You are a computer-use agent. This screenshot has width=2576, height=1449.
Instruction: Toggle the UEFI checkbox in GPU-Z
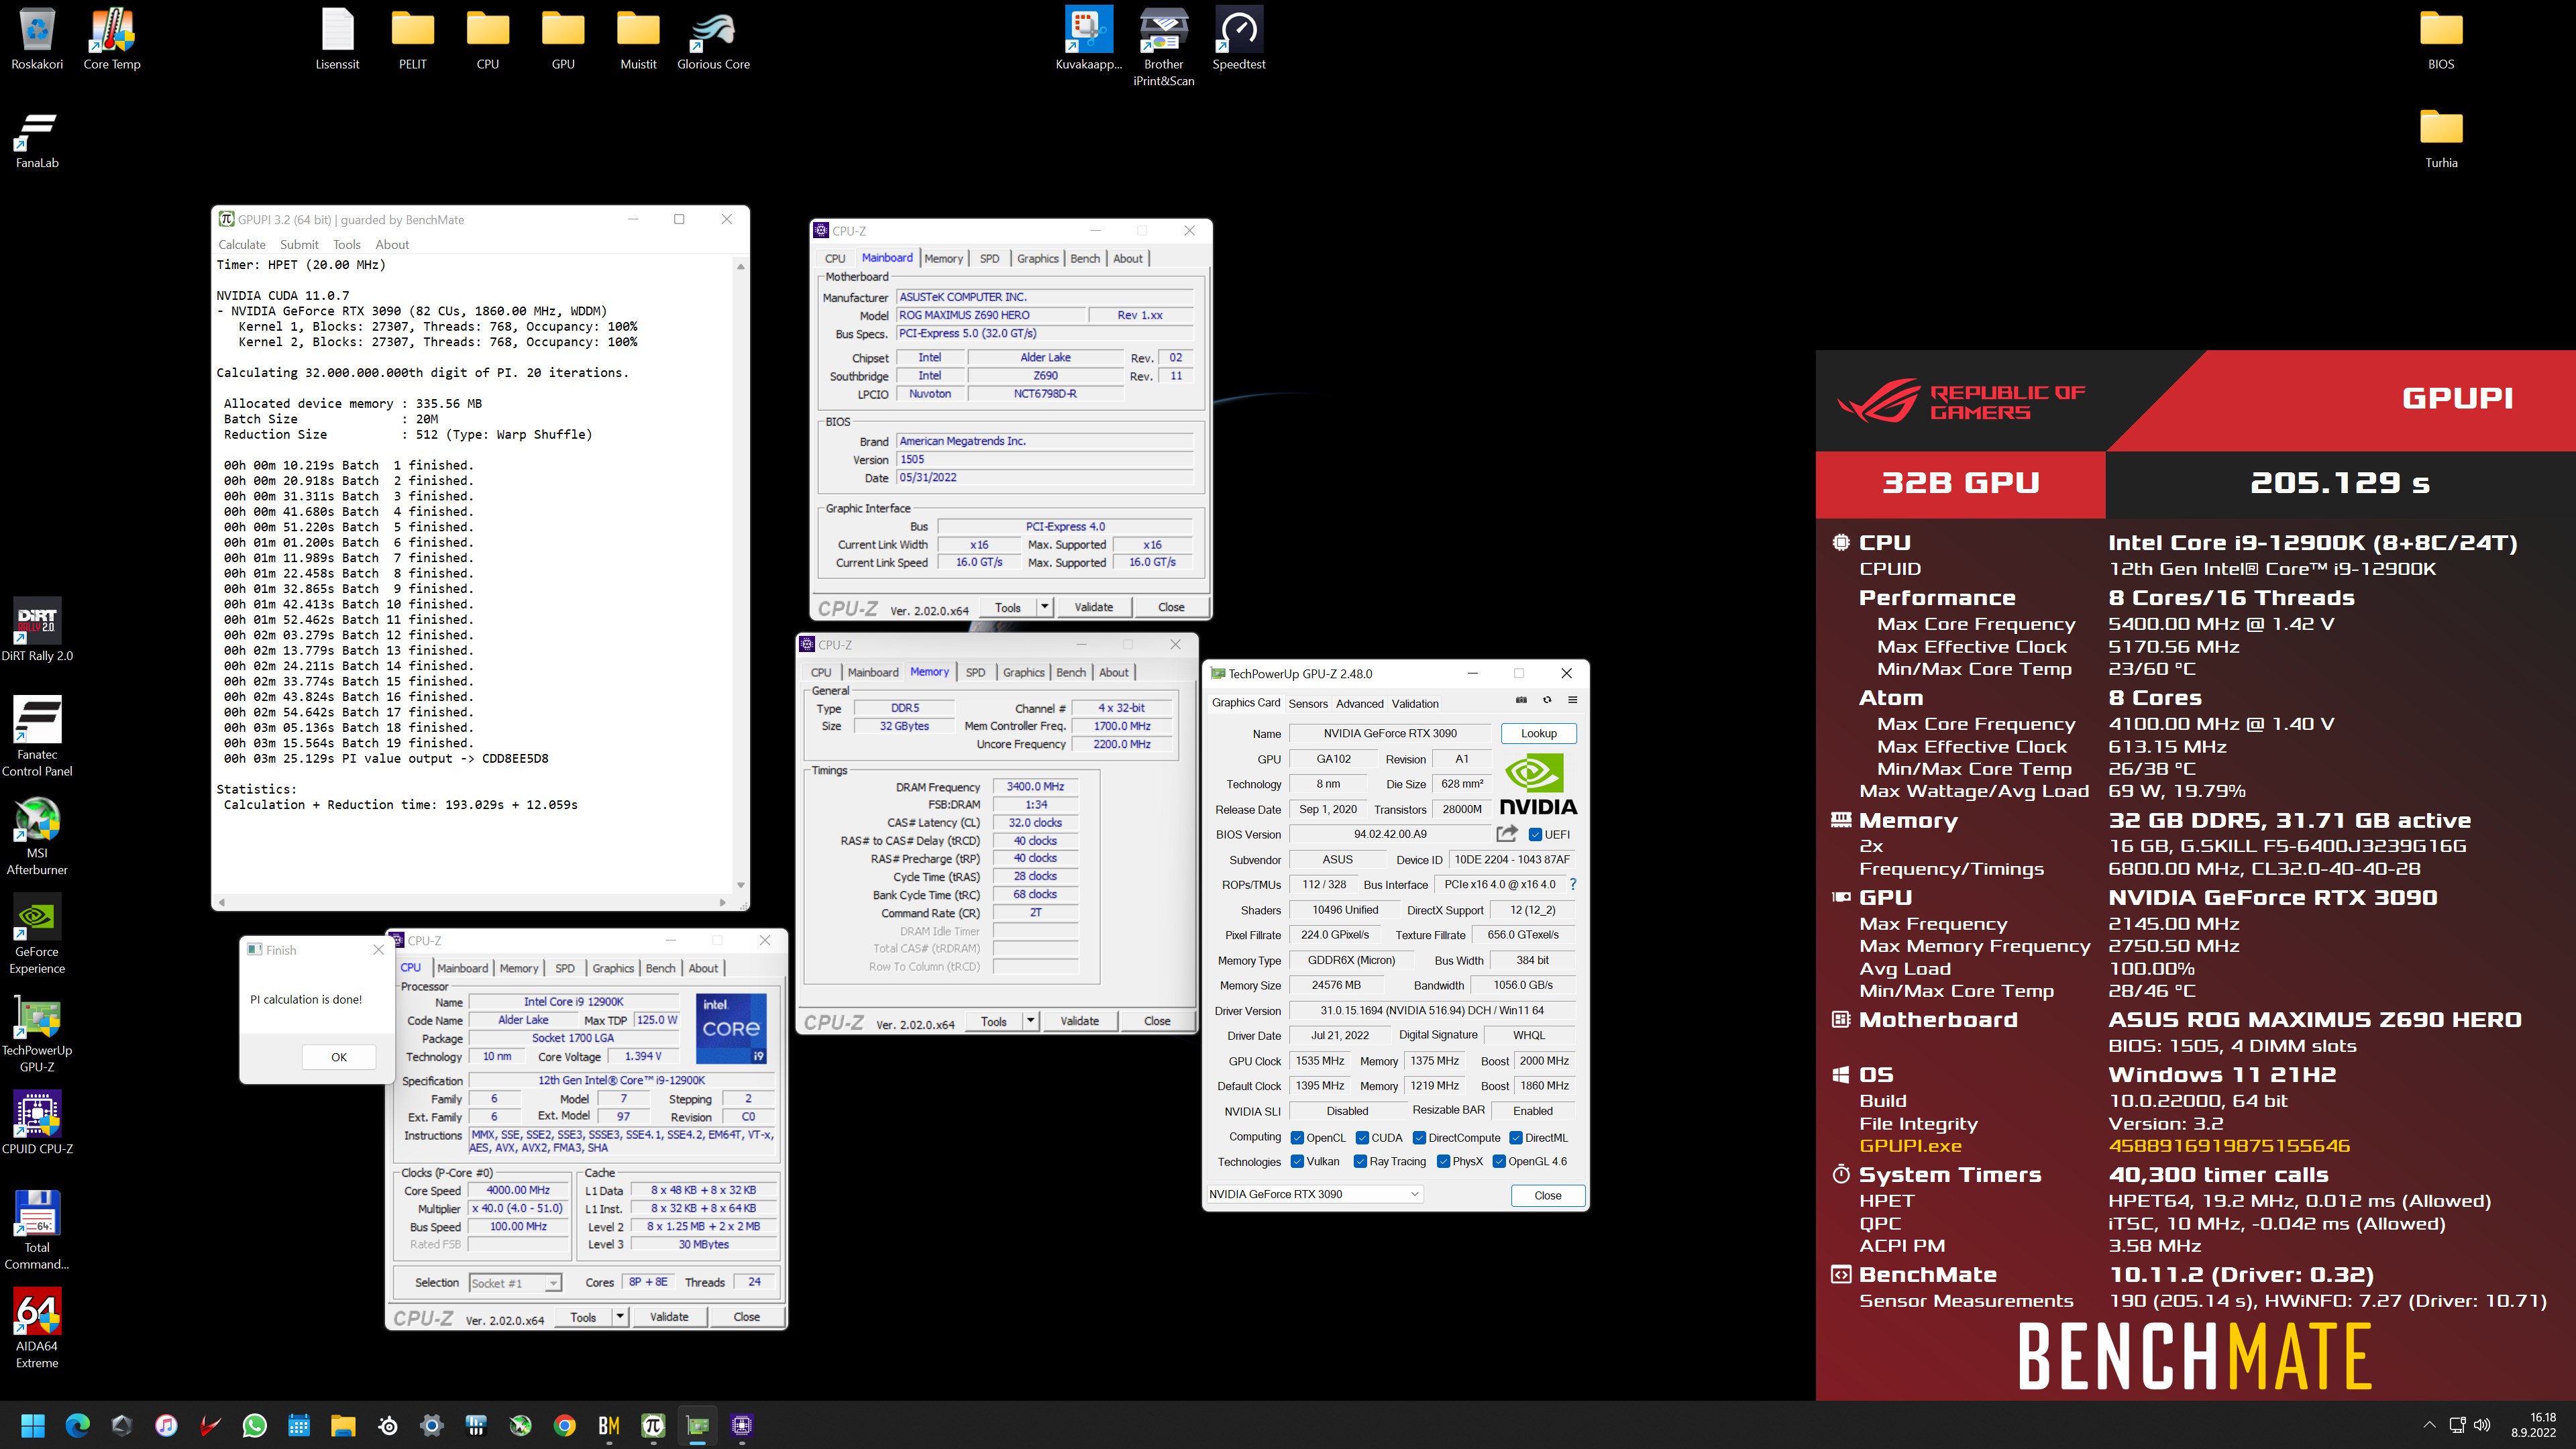point(1535,834)
